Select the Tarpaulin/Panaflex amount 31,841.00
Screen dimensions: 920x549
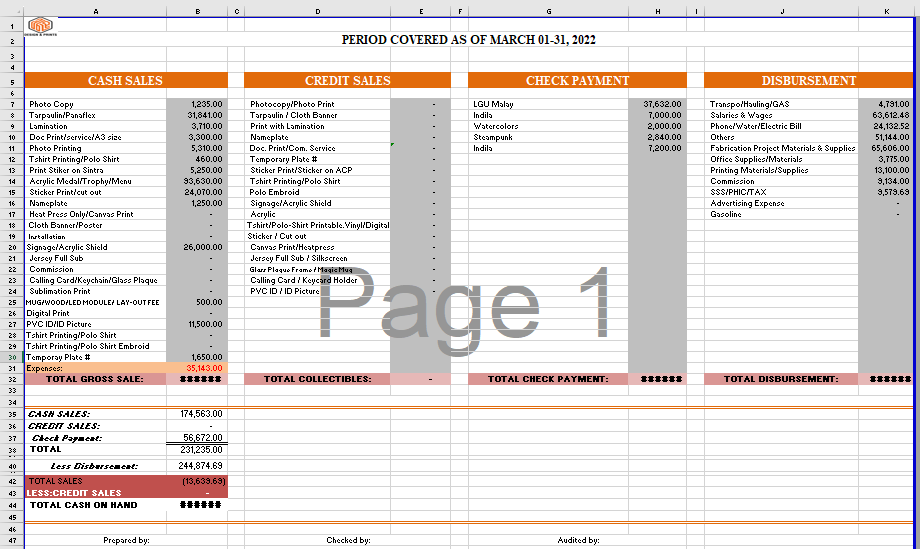197,115
